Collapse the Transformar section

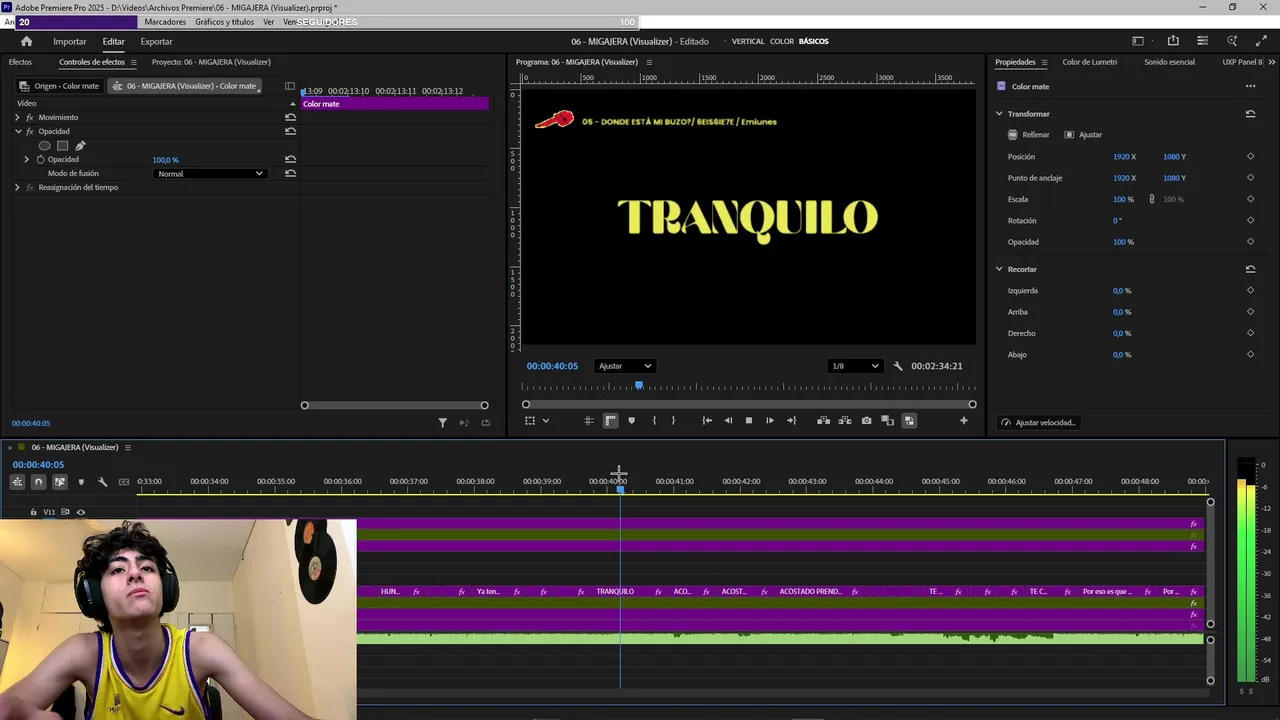pos(999,114)
